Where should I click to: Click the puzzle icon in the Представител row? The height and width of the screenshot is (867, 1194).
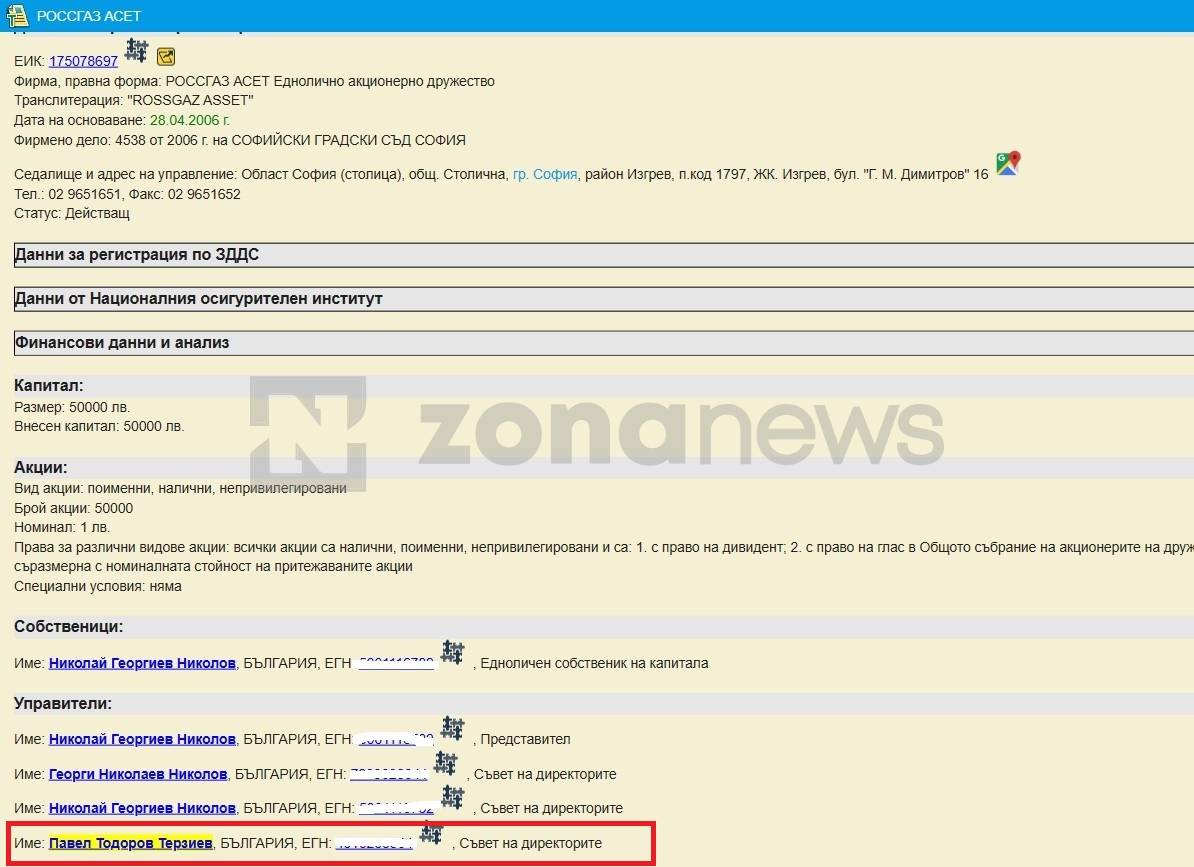[x=453, y=729]
